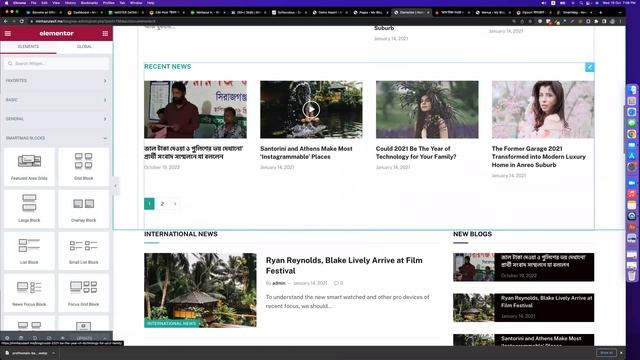Collapse the Elementor panel via handle
This screenshot has height=360, width=640.
click(116, 186)
